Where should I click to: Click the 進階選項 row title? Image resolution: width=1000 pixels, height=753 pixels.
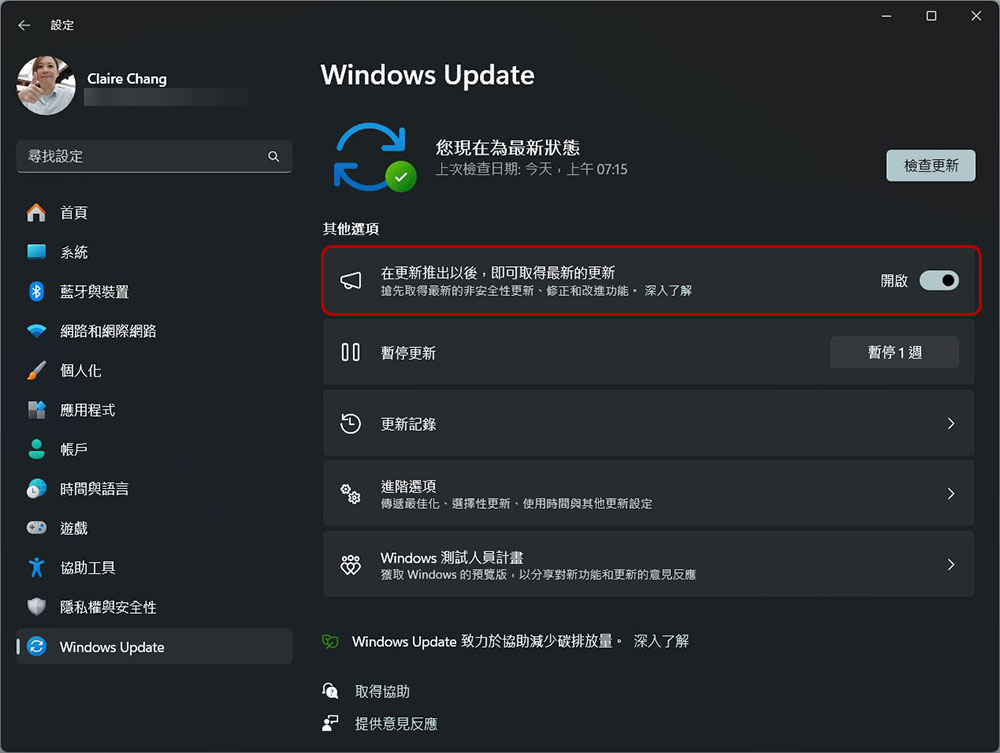408,486
